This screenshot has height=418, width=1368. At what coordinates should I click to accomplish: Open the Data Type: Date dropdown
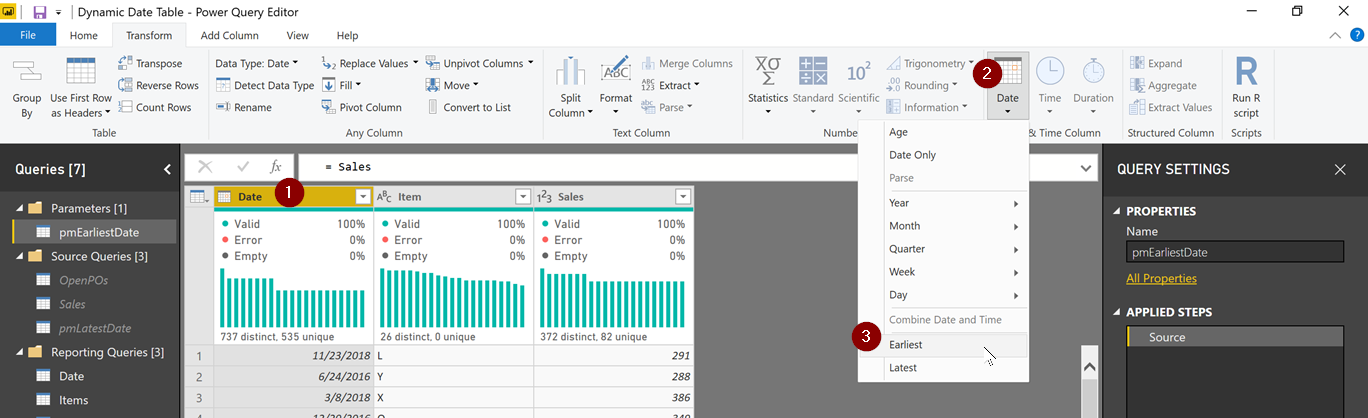(x=256, y=63)
